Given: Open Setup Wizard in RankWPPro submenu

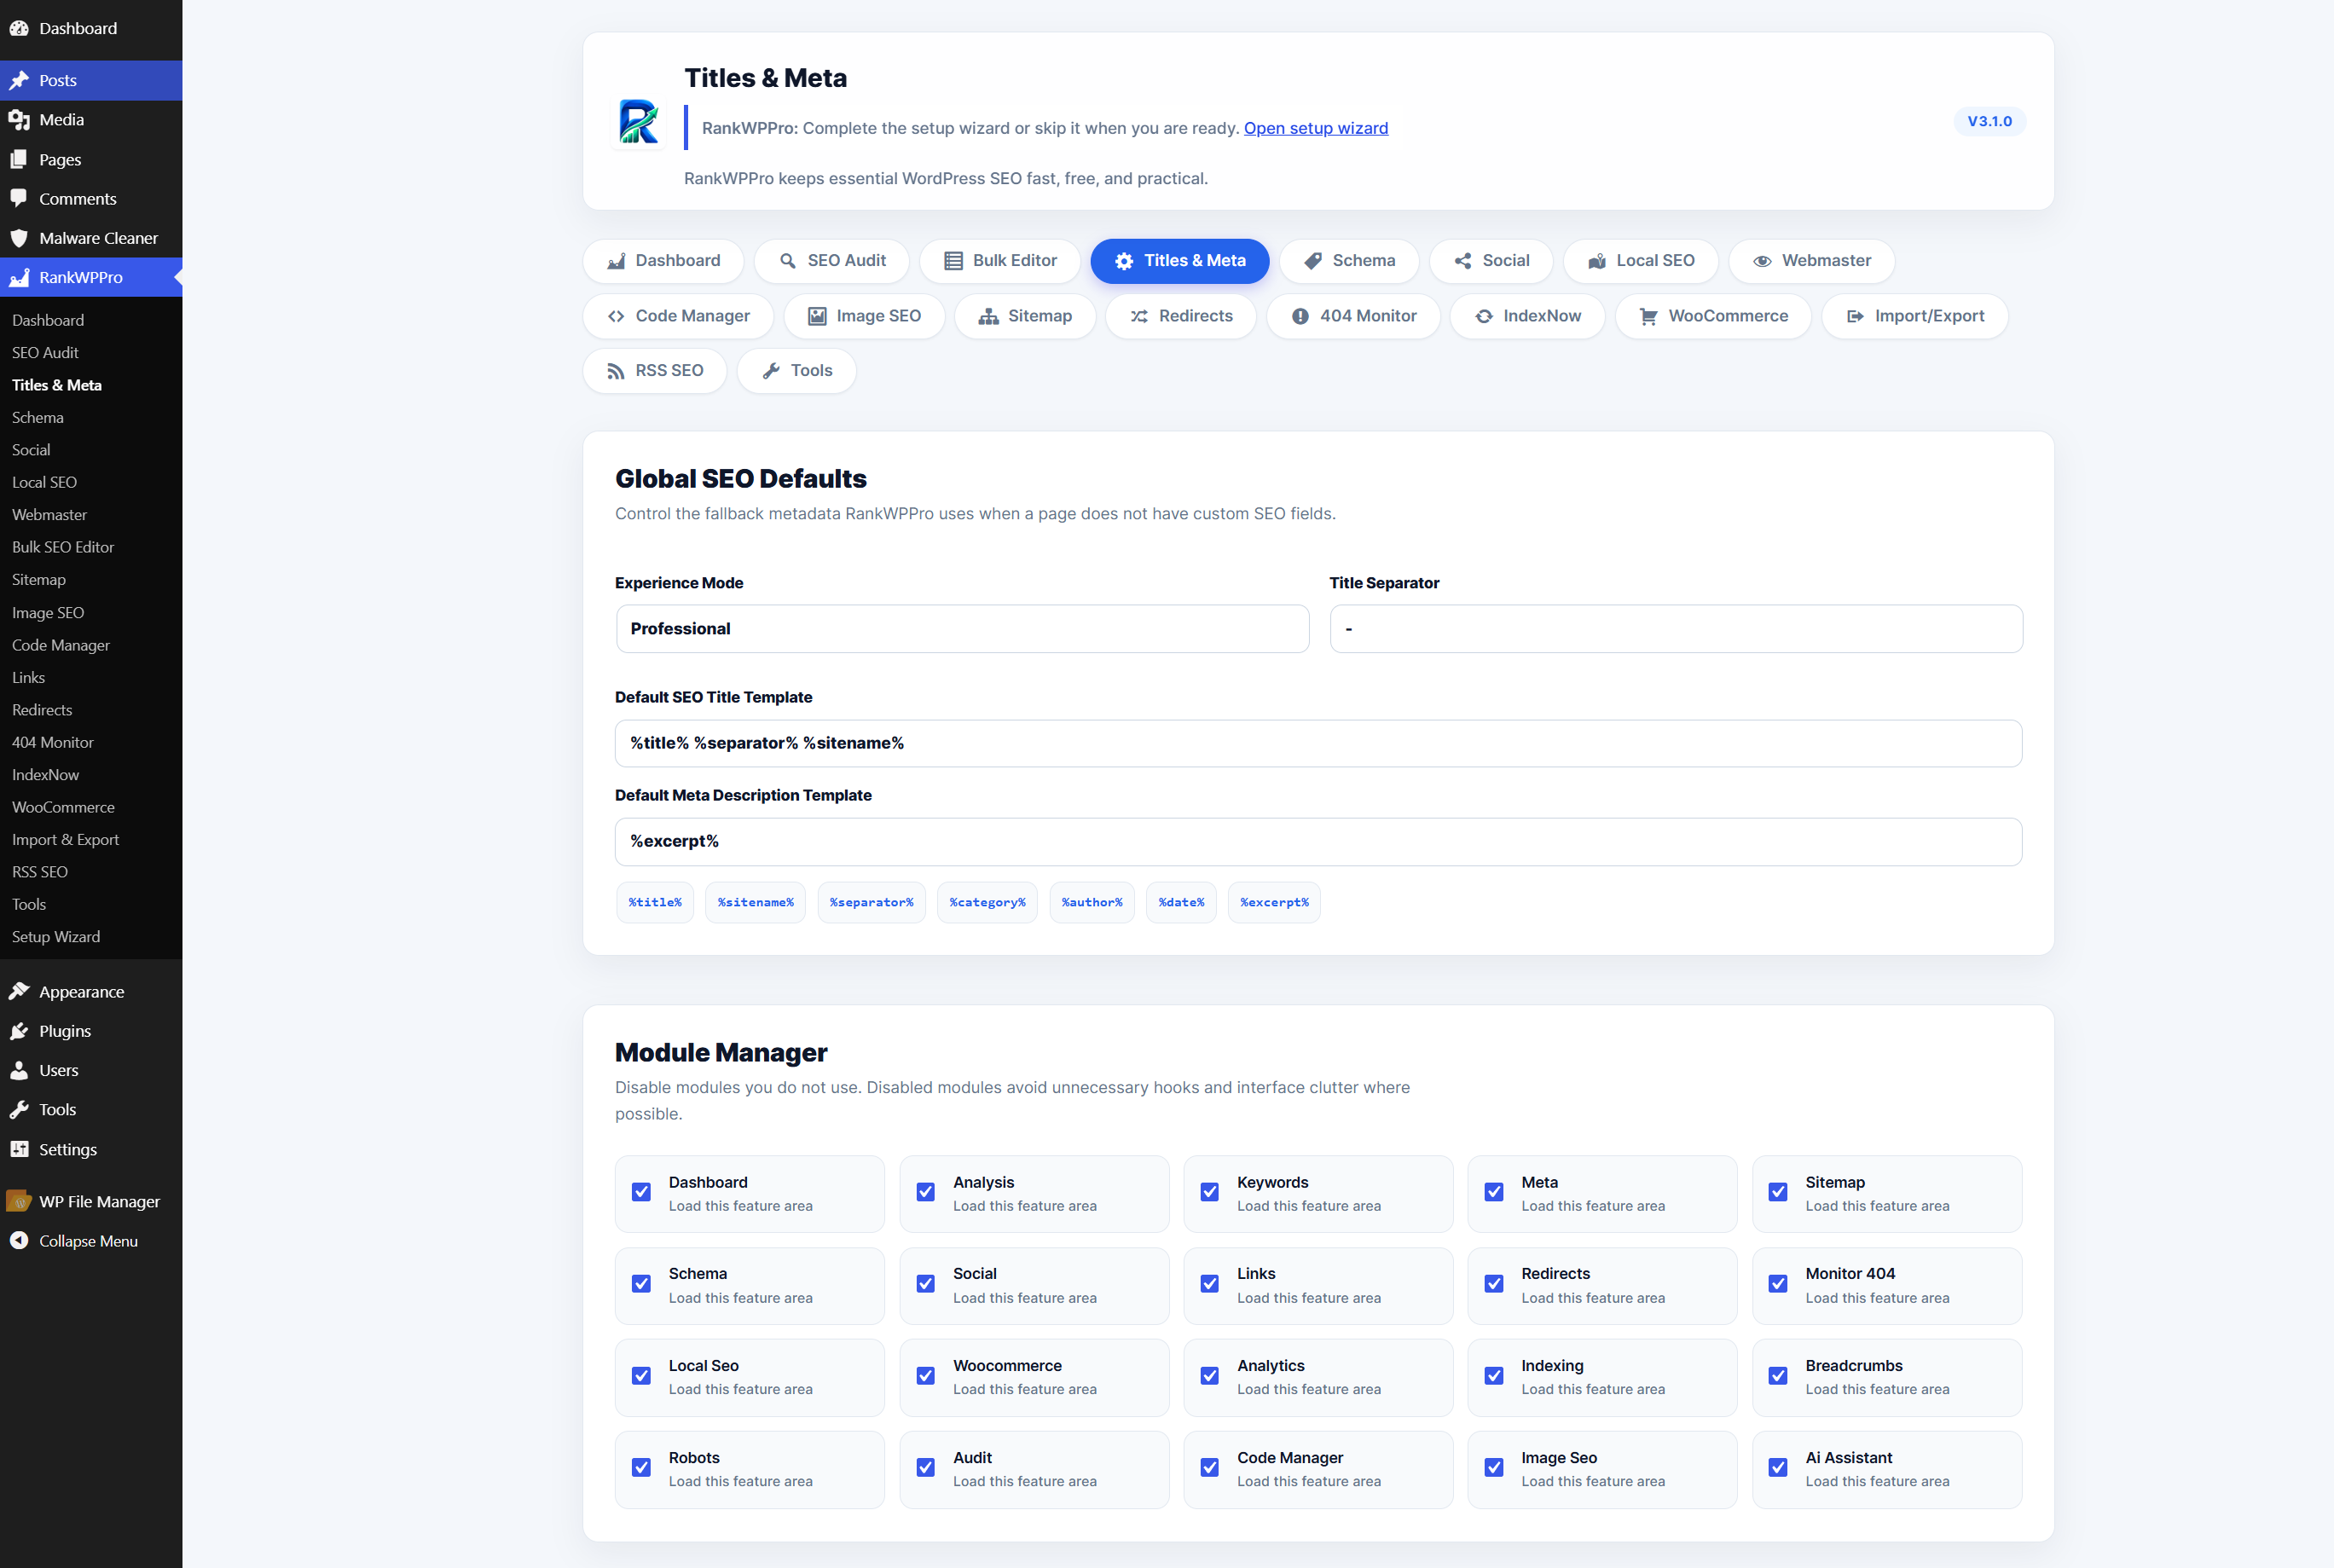Looking at the screenshot, I should [56, 936].
